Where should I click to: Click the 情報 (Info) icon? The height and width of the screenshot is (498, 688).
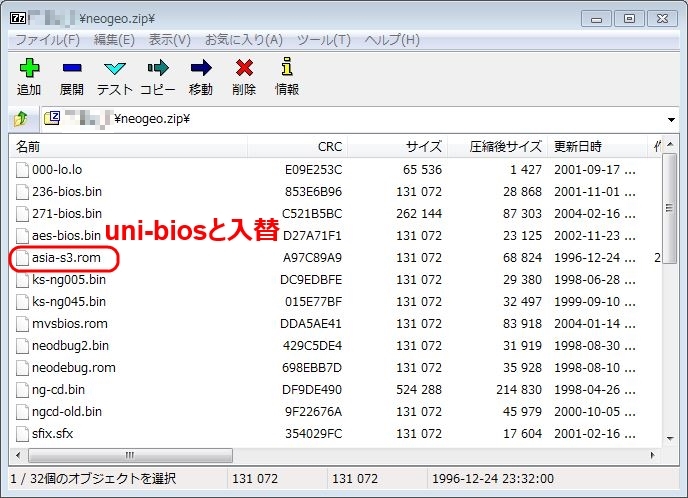287,67
